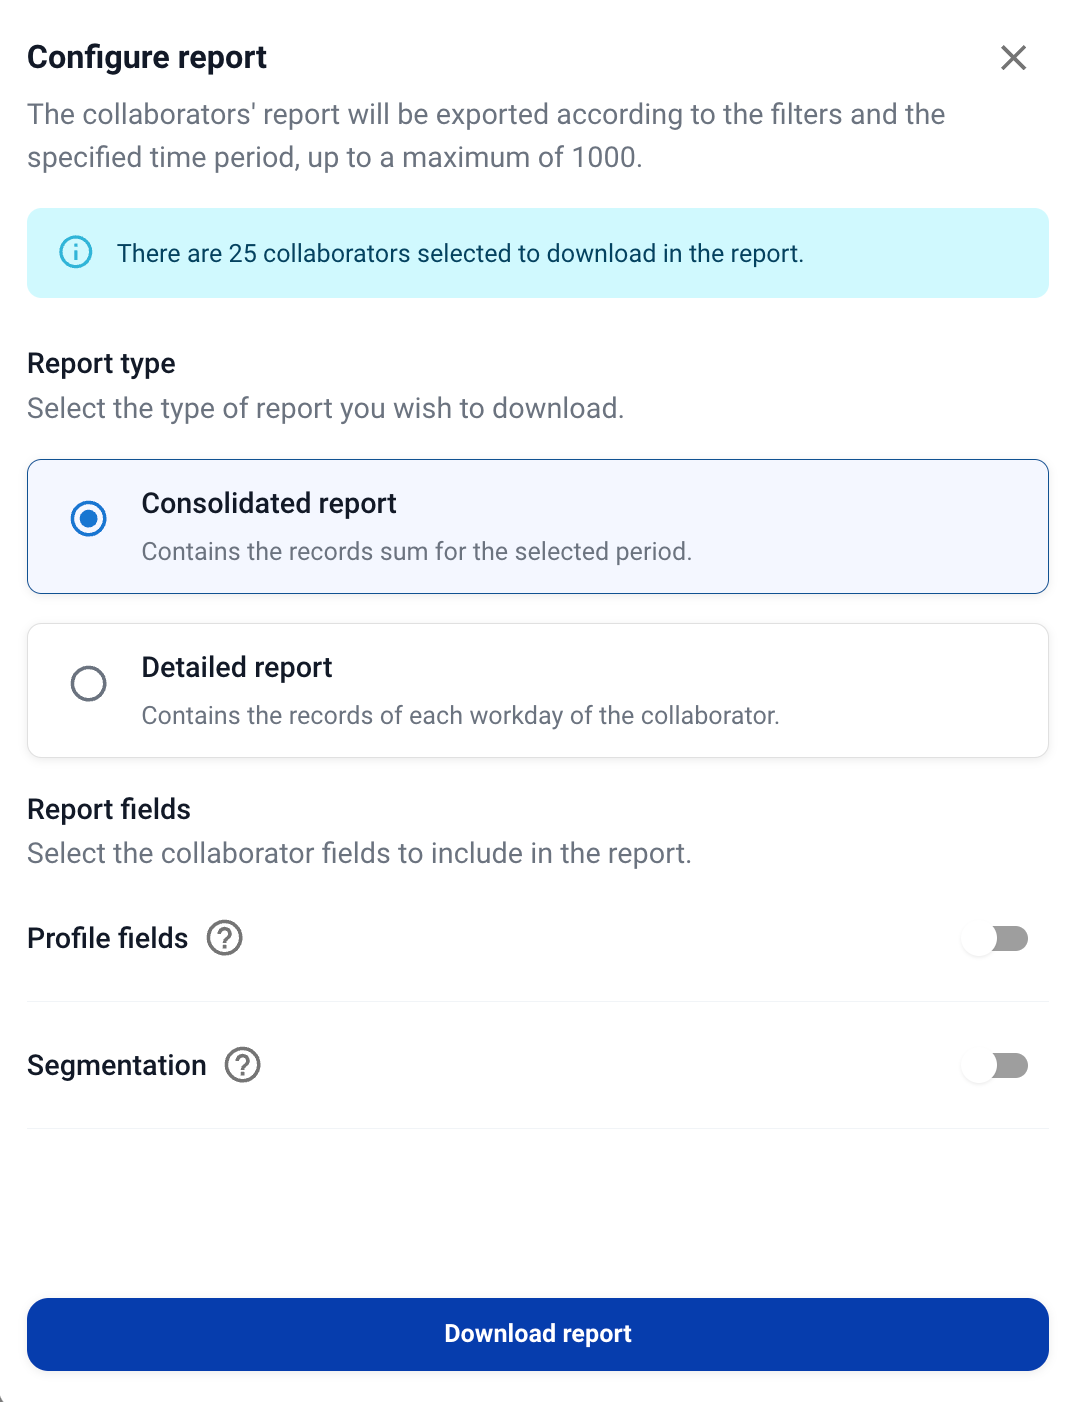Click the Detailed report card title
Image resolution: width=1076 pixels, height=1402 pixels.
click(237, 667)
